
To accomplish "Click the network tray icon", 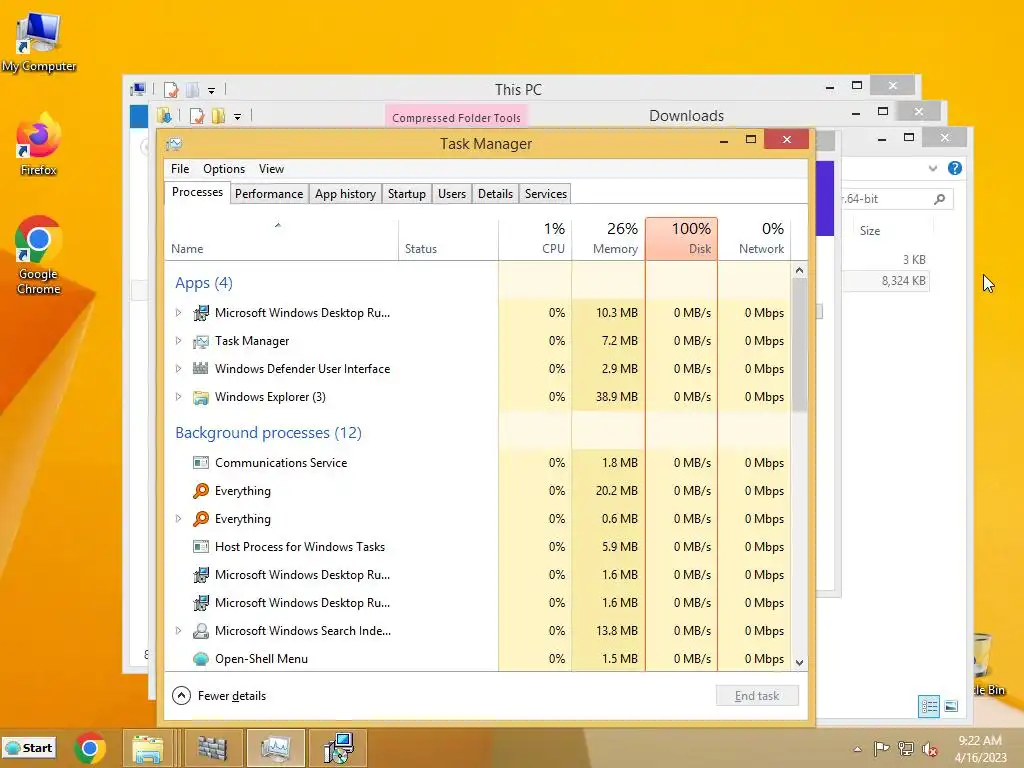I will (906, 748).
